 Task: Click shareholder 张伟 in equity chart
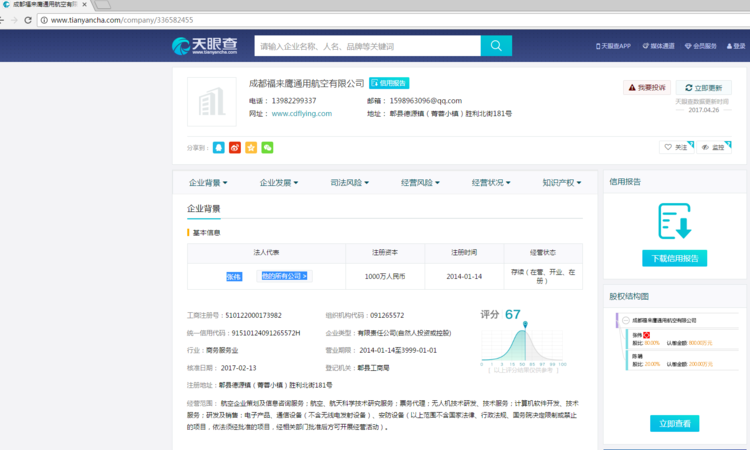637,335
